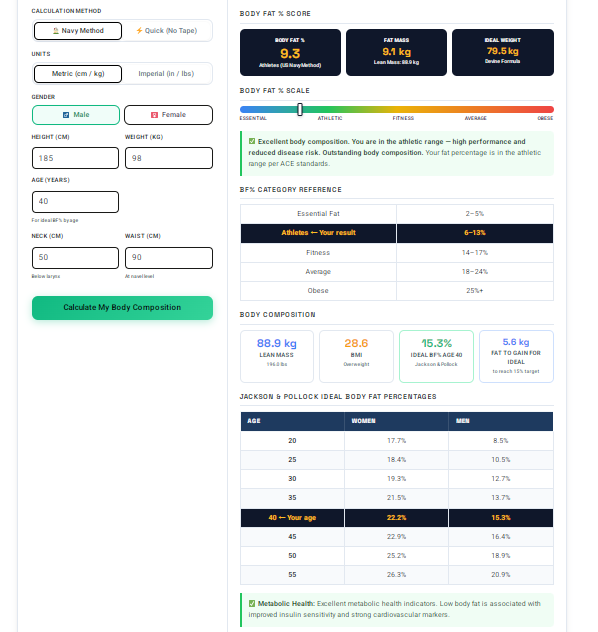Click the green checkmark beside Excellent body composition
This screenshot has width=598, height=632.
point(252,141)
